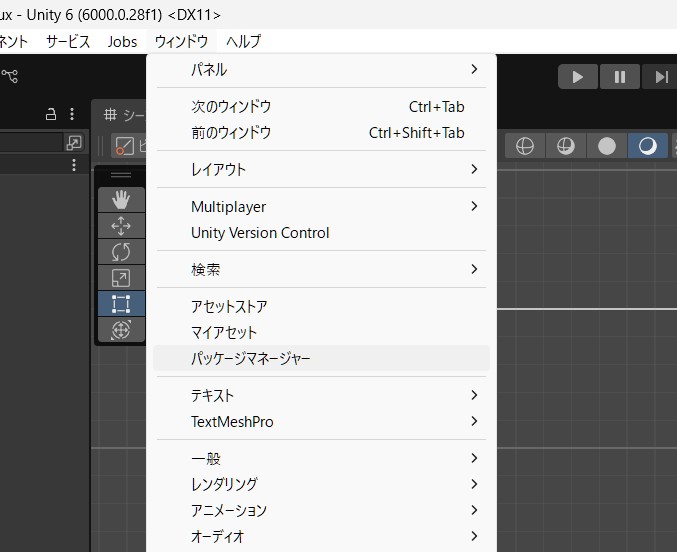This screenshot has height=552, width=677.
Task: Open the Scene tab
Action: tap(124, 114)
